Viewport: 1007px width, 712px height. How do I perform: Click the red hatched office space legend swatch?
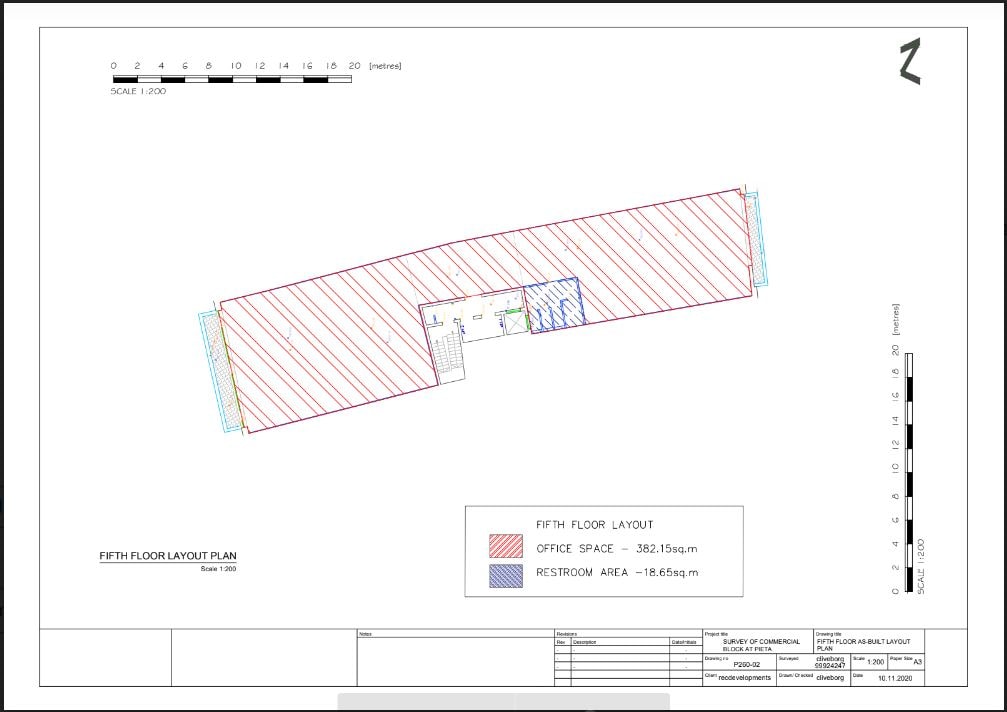[505, 546]
